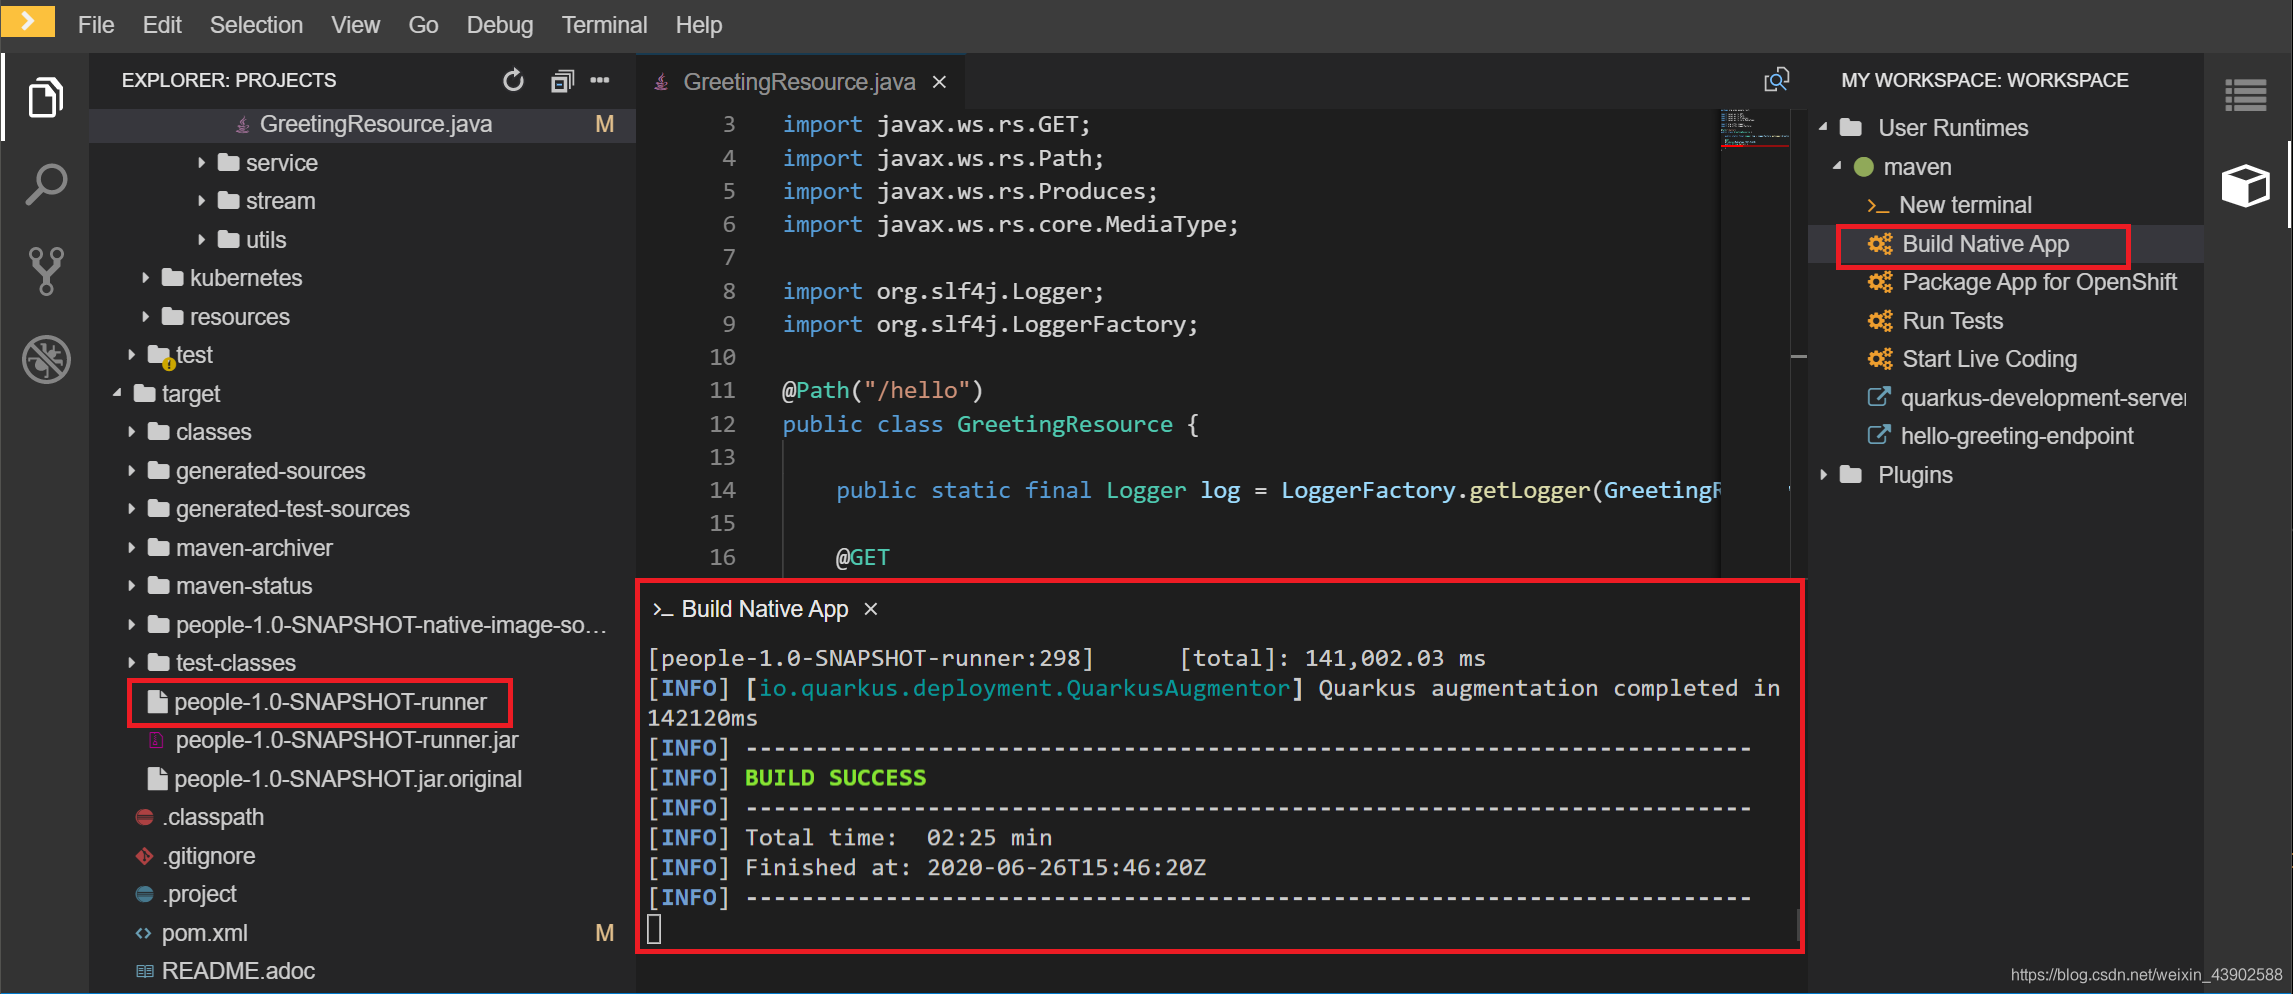Launch Start Live Coding command
Viewport: 2293px width, 994px height.
tap(1989, 359)
